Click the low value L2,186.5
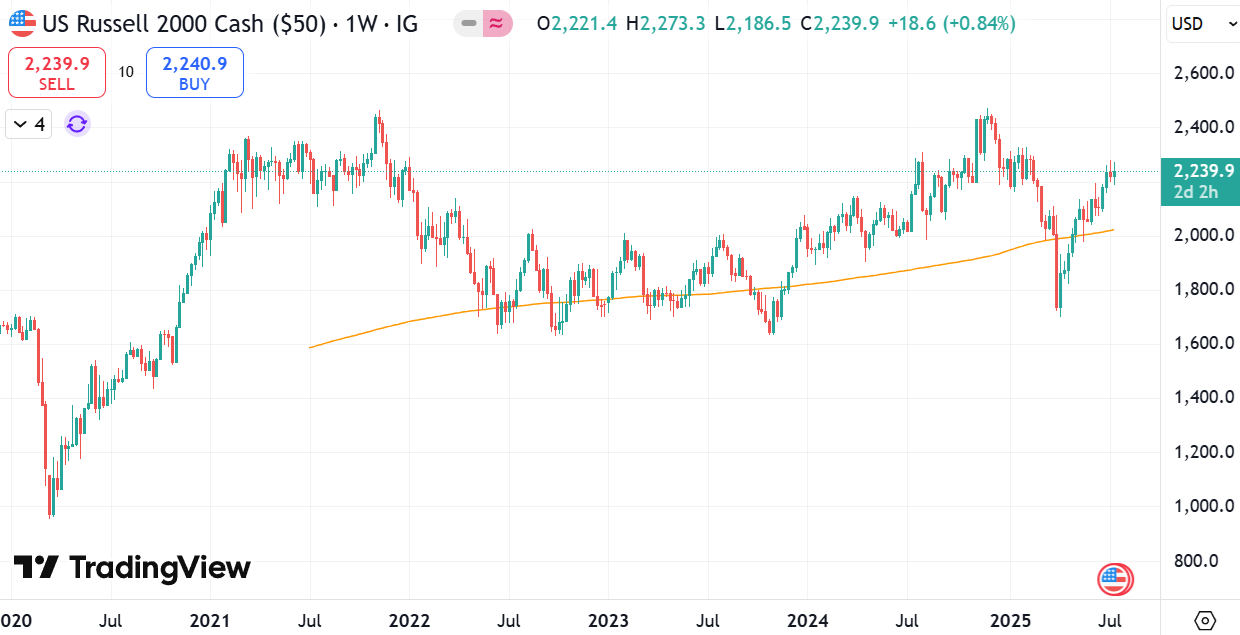The image size is (1240, 635). (x=754, y=22)
